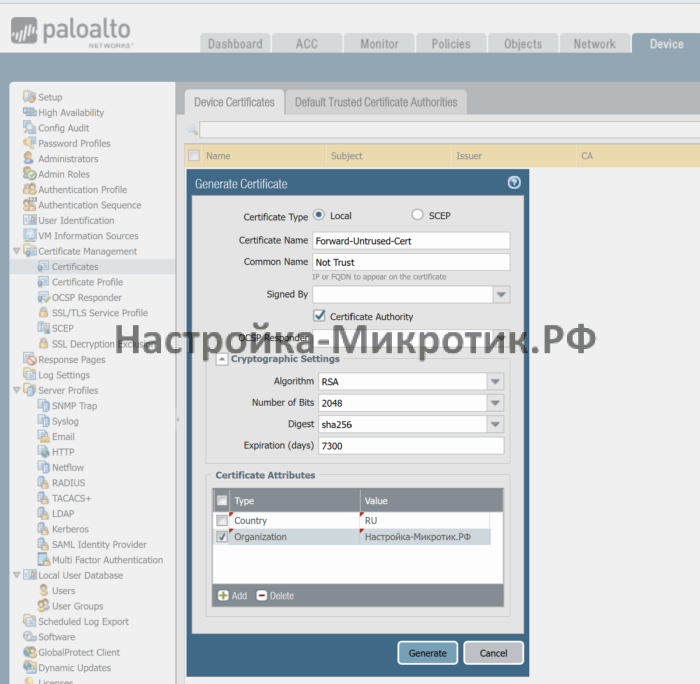The image size is (700, 684).
Task: Open Default Trusted Certificate Authorities tab
Action: click(x=376, y=102)
